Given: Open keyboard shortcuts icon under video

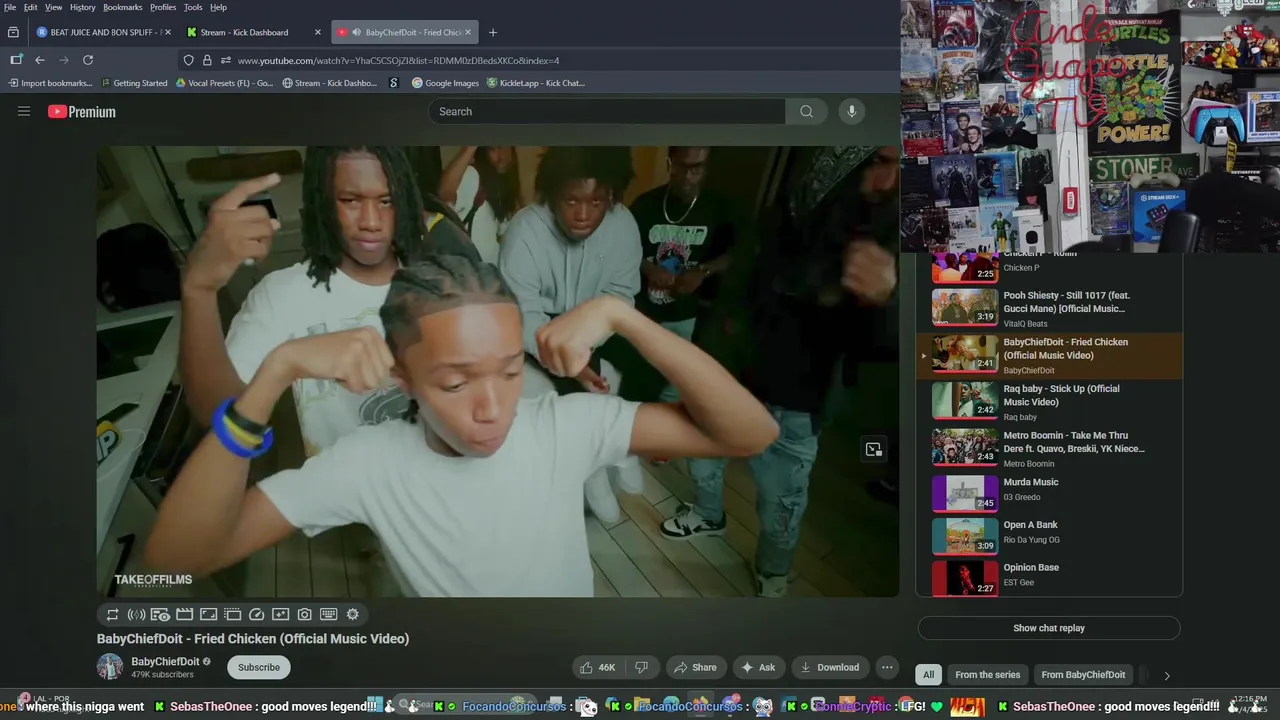Looking at the screenshot, I should [x=328, y=615].
